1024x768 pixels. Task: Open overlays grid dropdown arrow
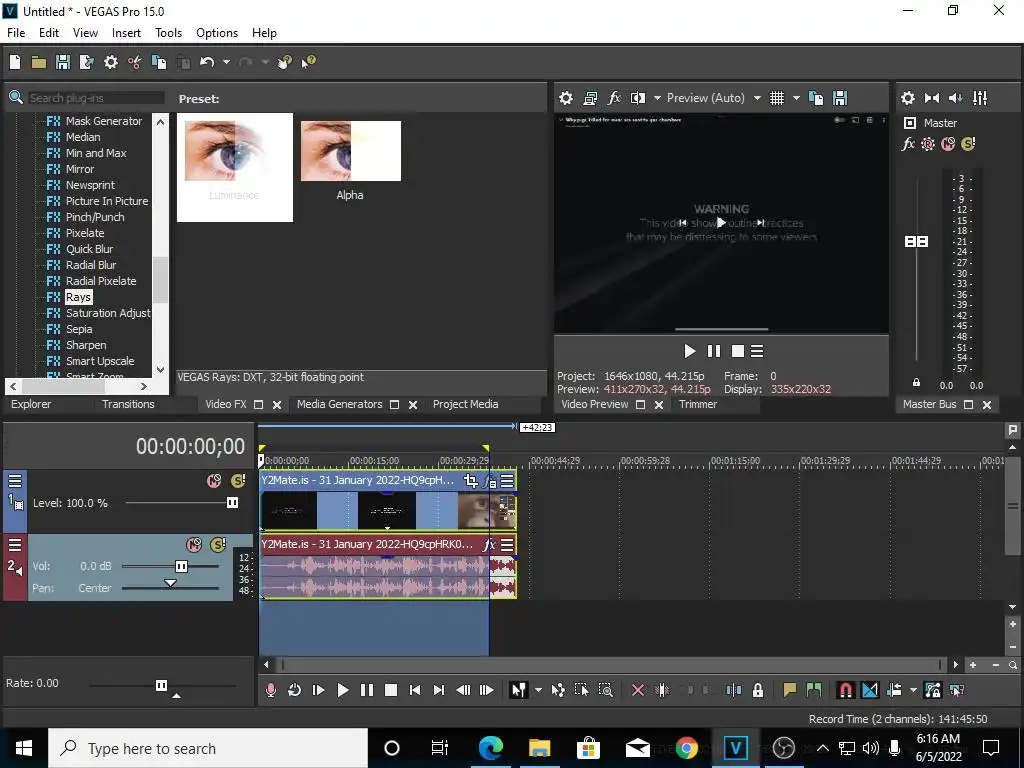click(796, 98)
